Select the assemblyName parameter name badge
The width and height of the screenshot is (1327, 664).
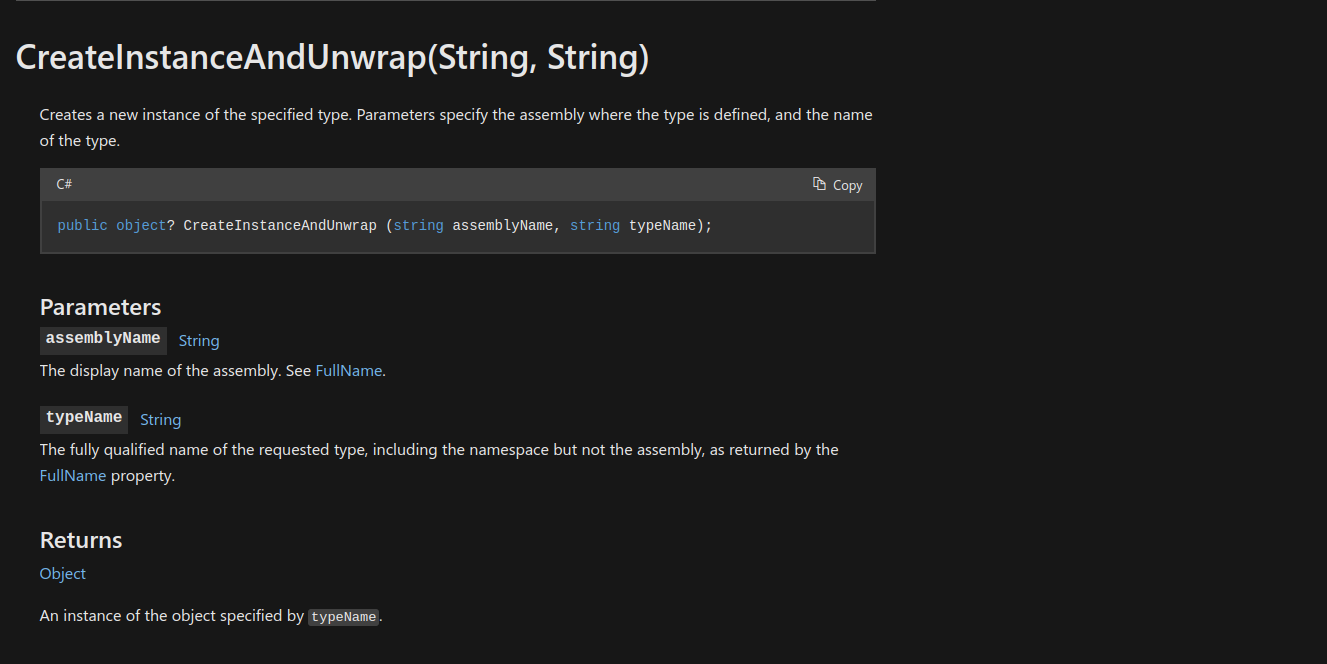pyautogui.click(x=103, y=339)
